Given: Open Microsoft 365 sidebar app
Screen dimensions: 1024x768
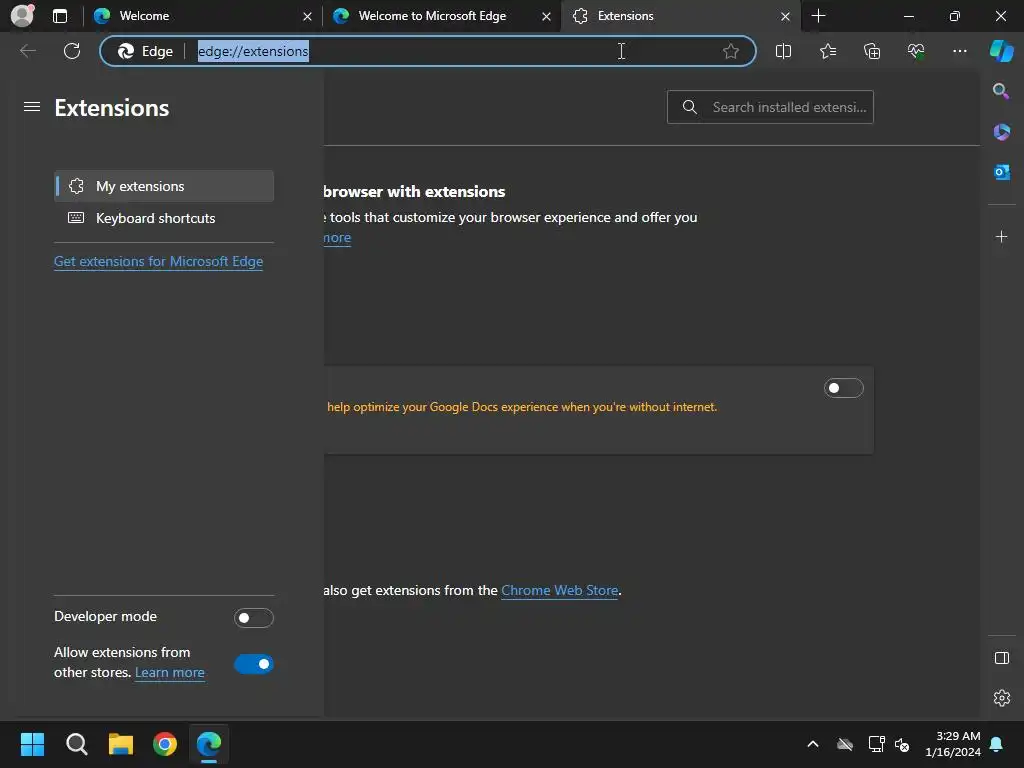Looking at the screenshot, I should point(1001,132).
